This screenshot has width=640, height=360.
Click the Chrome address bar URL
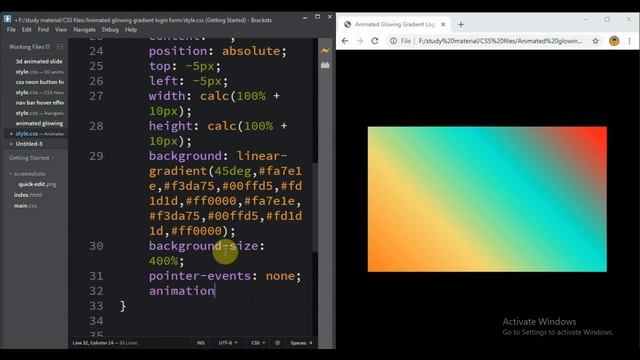pyautogui.click(x=500, y=41)
